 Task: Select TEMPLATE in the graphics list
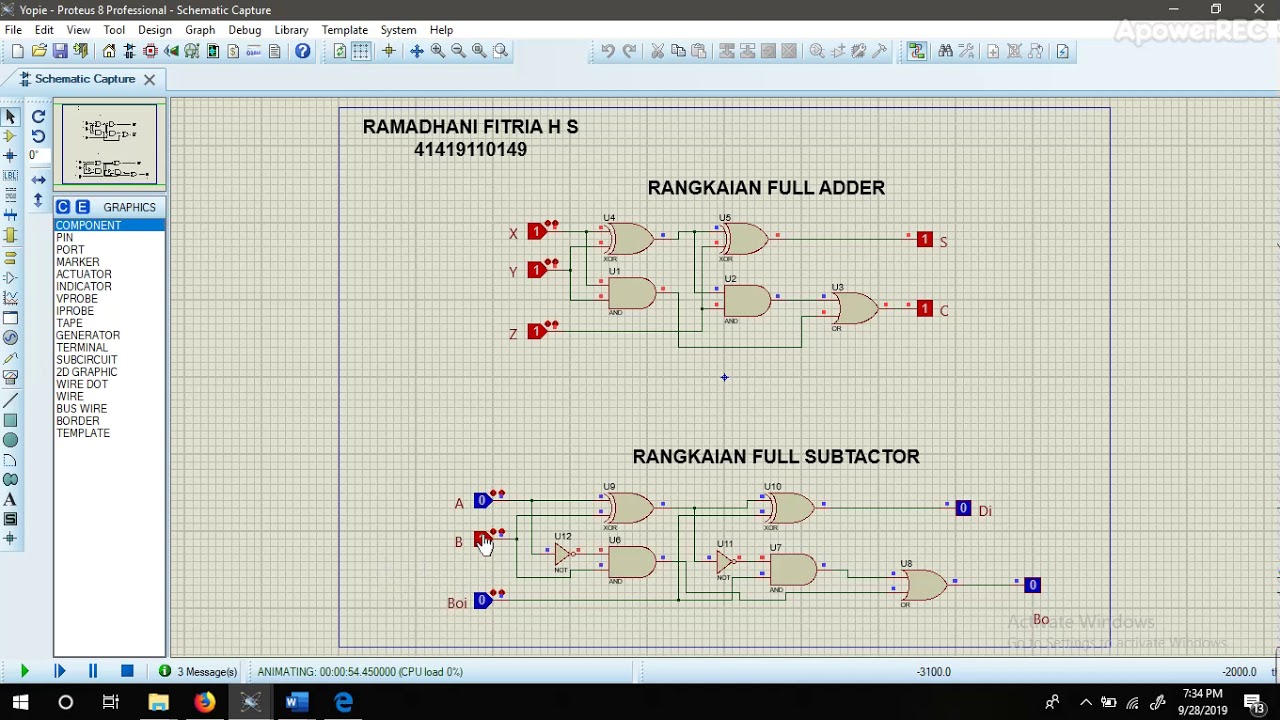pos(109,433)
